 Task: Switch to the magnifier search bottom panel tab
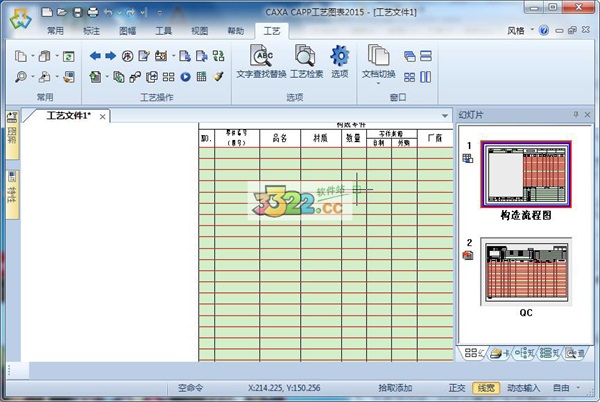click(574, 353)
